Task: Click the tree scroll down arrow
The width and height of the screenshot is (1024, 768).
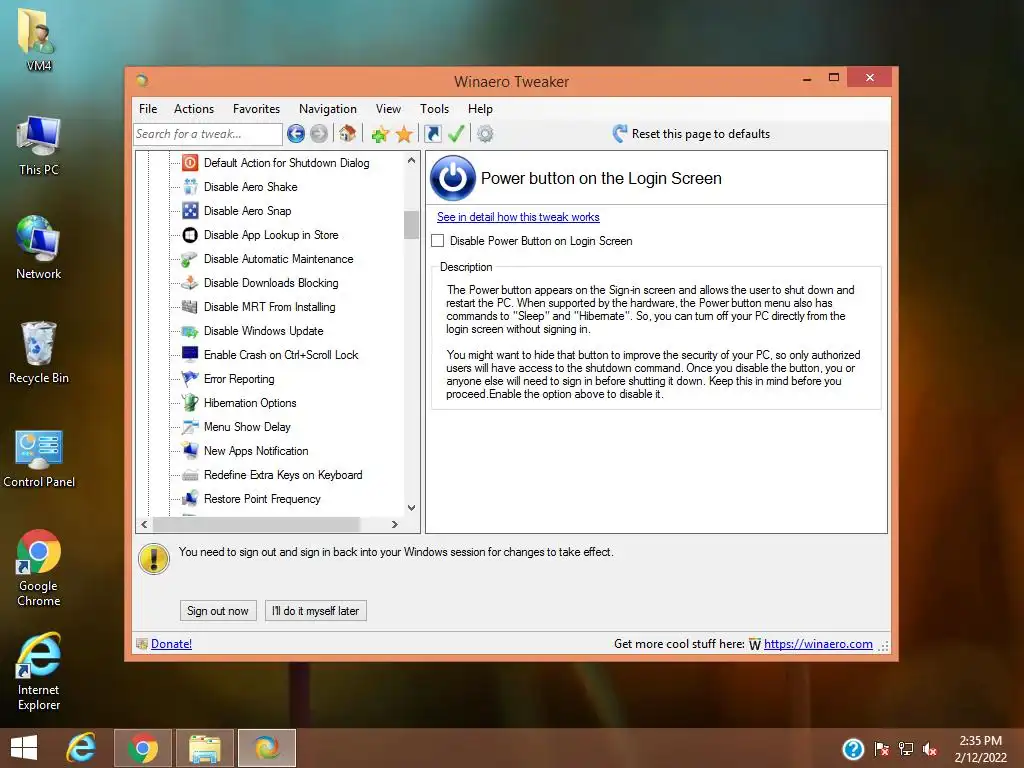Action: coord(411,507)
